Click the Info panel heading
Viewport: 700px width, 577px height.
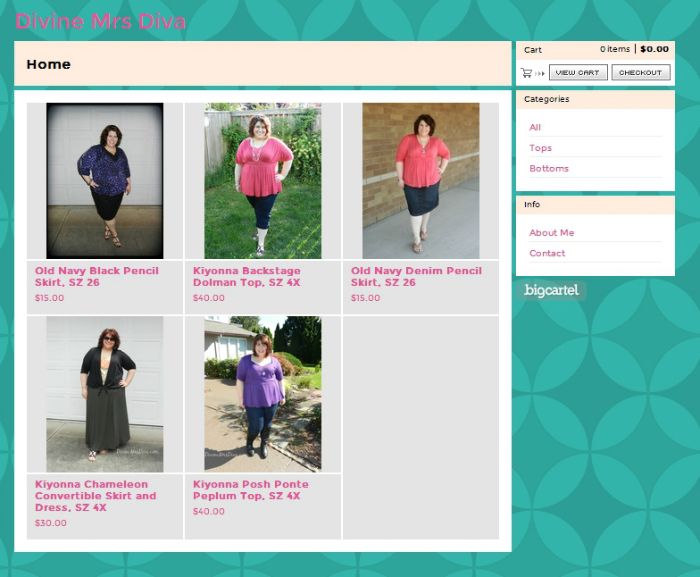point(532,205)
